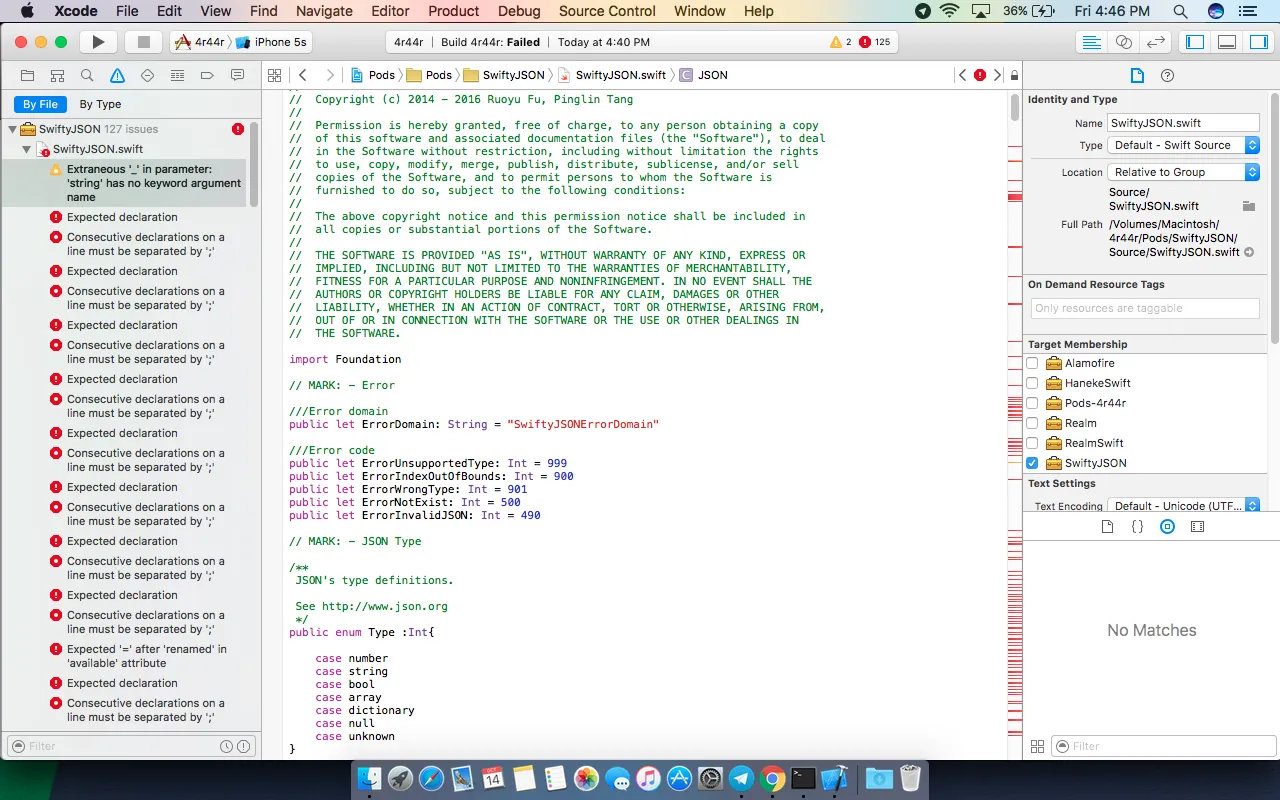Open the Text Encoding dropdown

(1183, 506)
